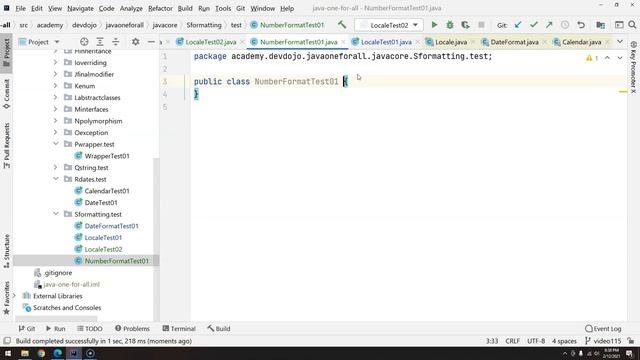This screenshot has width=640, height=360.
Task: Open the Favorites side tool window
Action: 7,298
